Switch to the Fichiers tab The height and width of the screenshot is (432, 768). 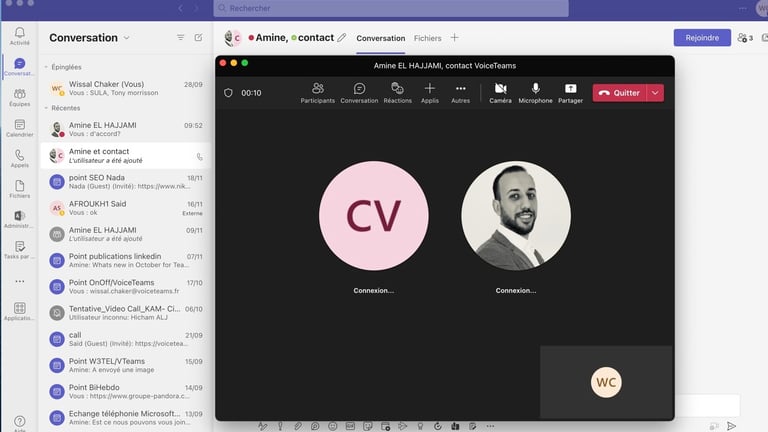[x=427, y=38]
